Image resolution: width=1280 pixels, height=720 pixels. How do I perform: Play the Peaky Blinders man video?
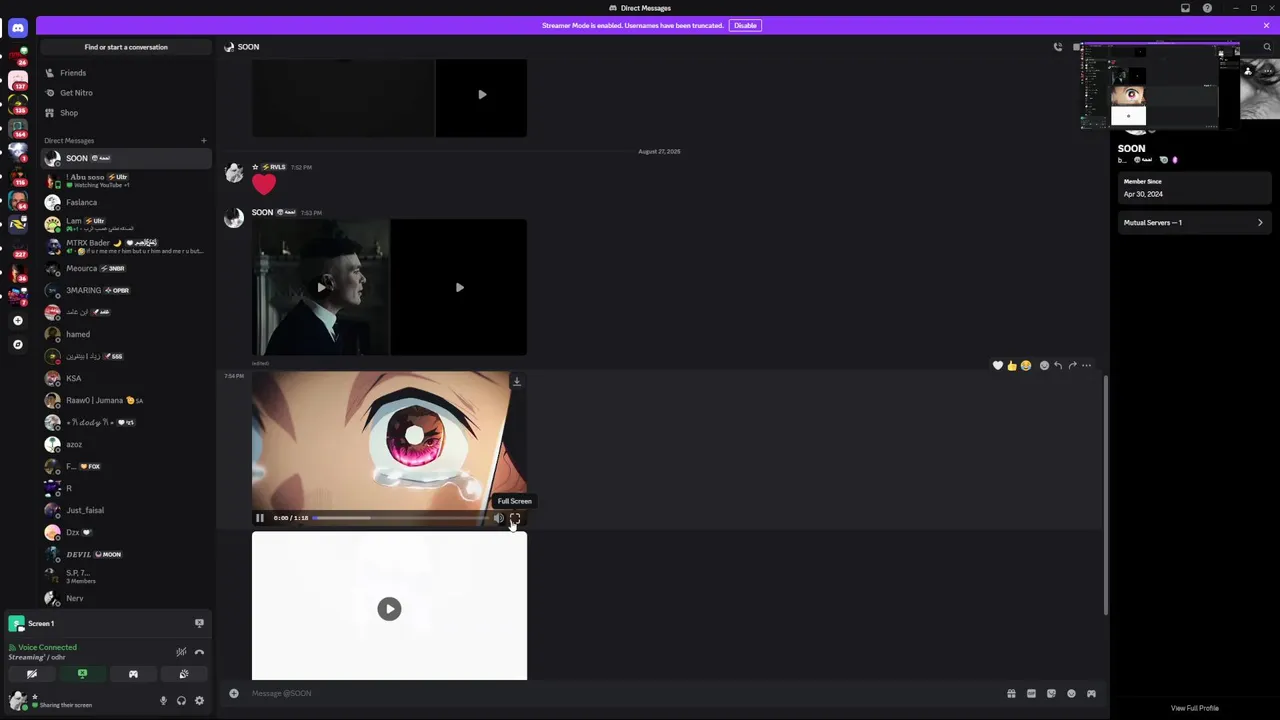(321, 287)
